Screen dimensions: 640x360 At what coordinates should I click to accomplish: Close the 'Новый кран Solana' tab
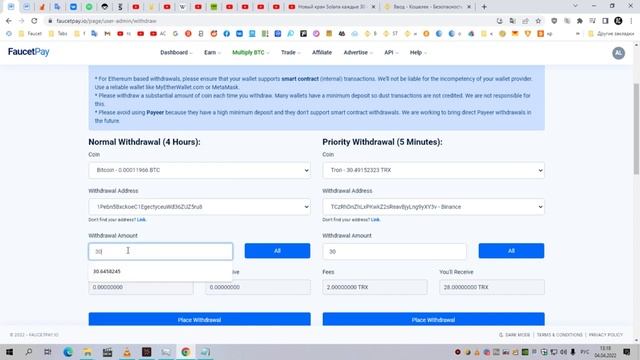(373, 7)
